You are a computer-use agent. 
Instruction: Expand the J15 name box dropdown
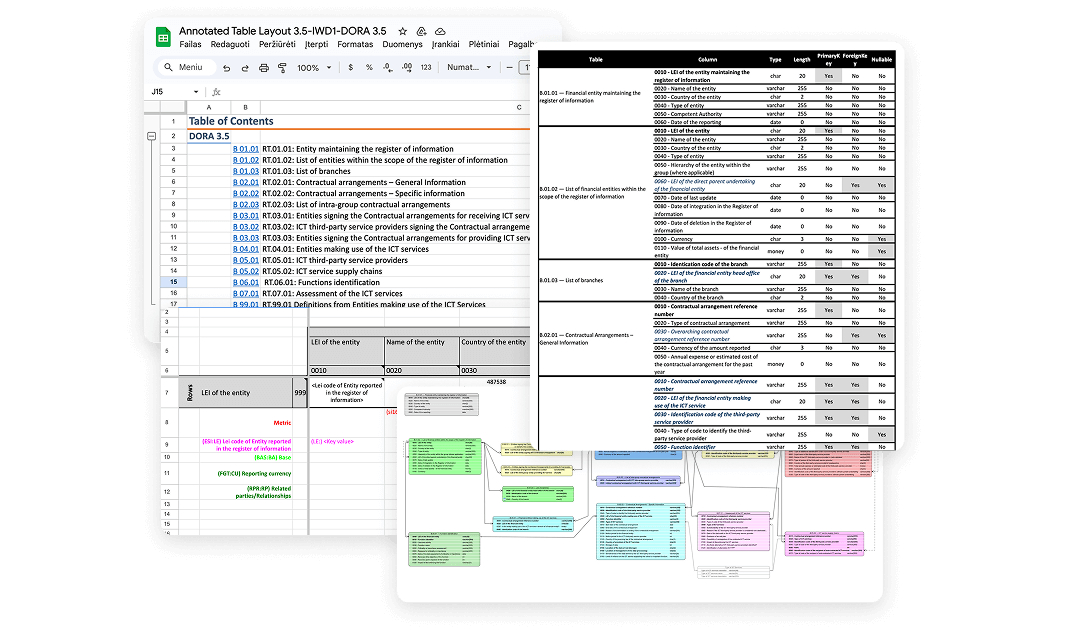tap(195, 92)
